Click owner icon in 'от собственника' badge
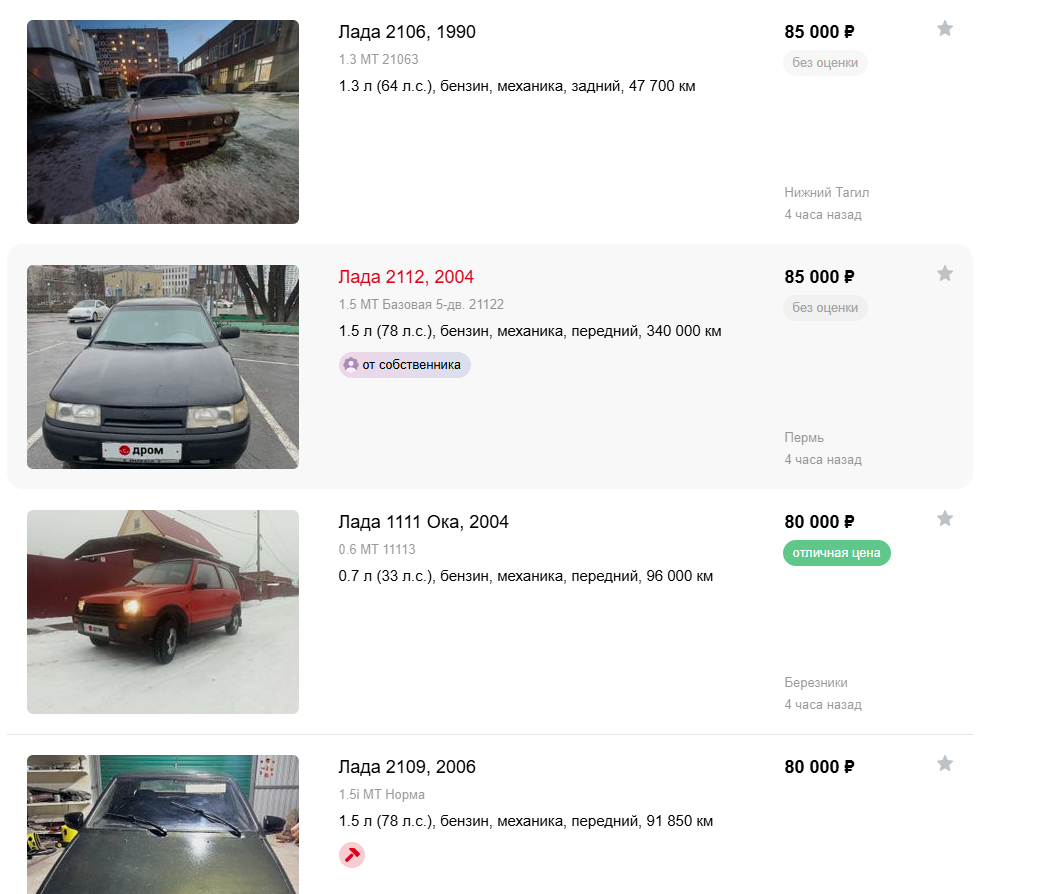 [x=350, y=365]
